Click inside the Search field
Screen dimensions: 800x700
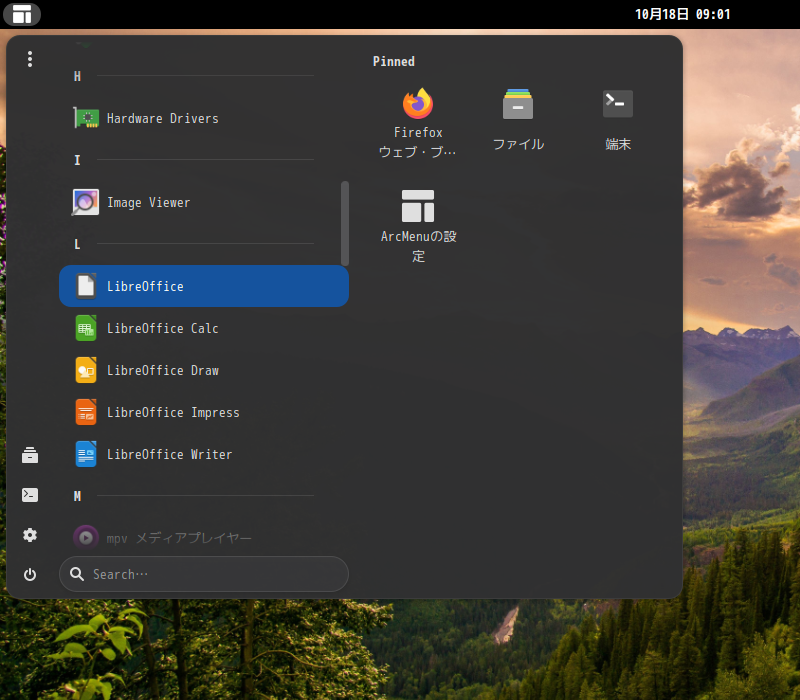point(203,574)
